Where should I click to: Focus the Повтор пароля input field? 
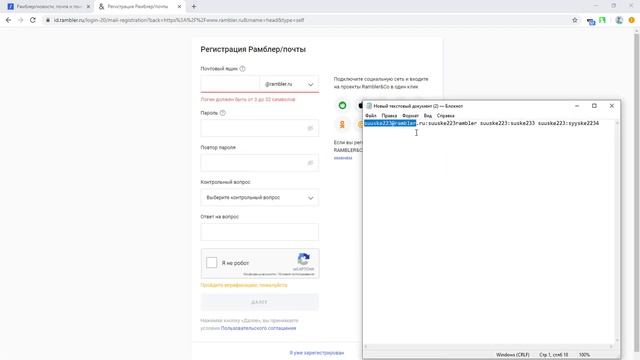click(260, 163)
